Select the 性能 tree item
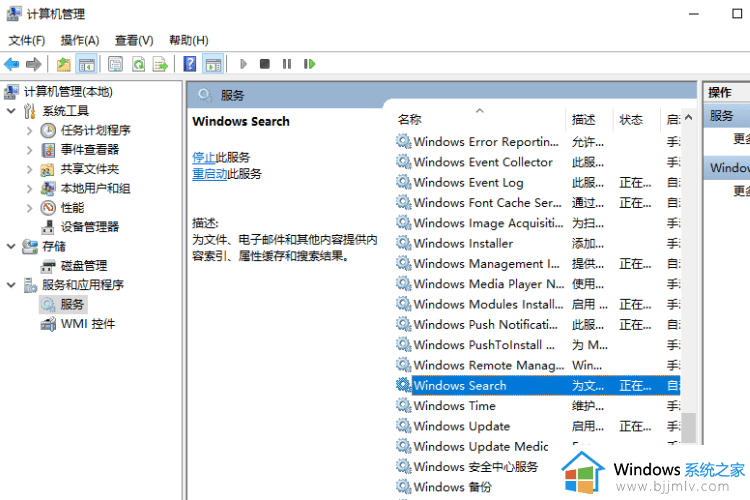 pos(72,208)
